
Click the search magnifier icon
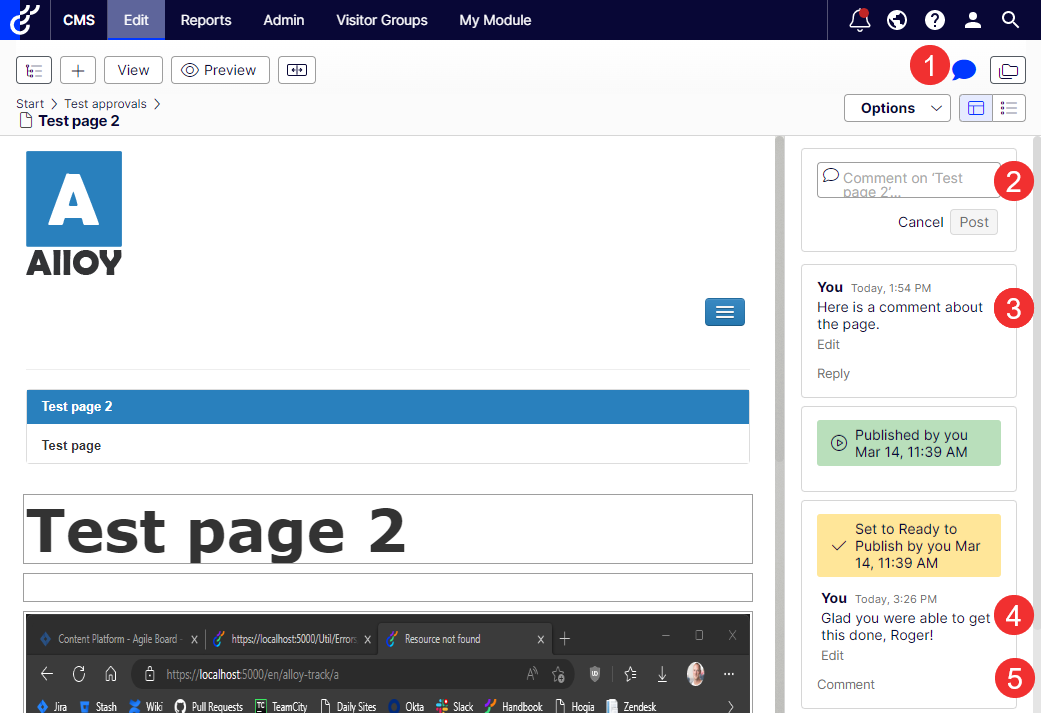[x=1010, y=20]
